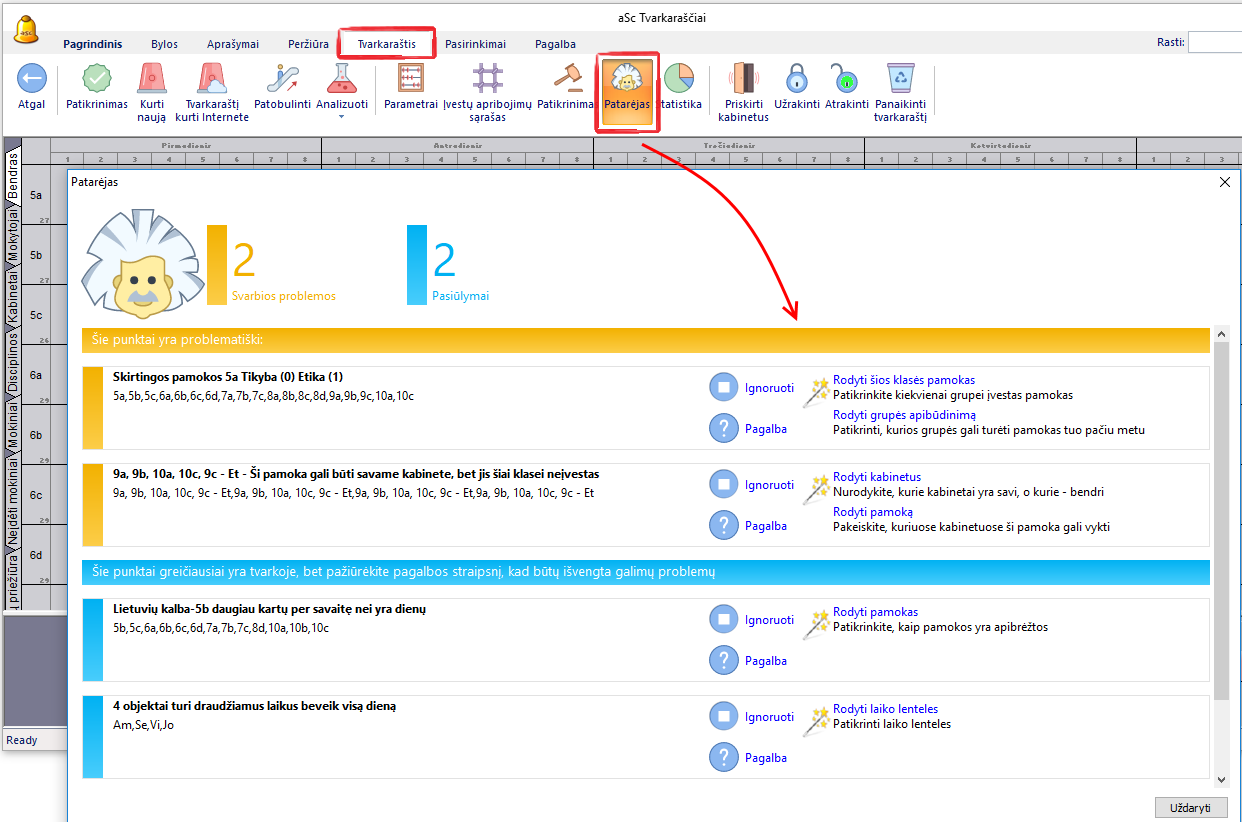
Task: Expand the Analizuoti dropdown arrow
Action: click(x=342, y=117)
